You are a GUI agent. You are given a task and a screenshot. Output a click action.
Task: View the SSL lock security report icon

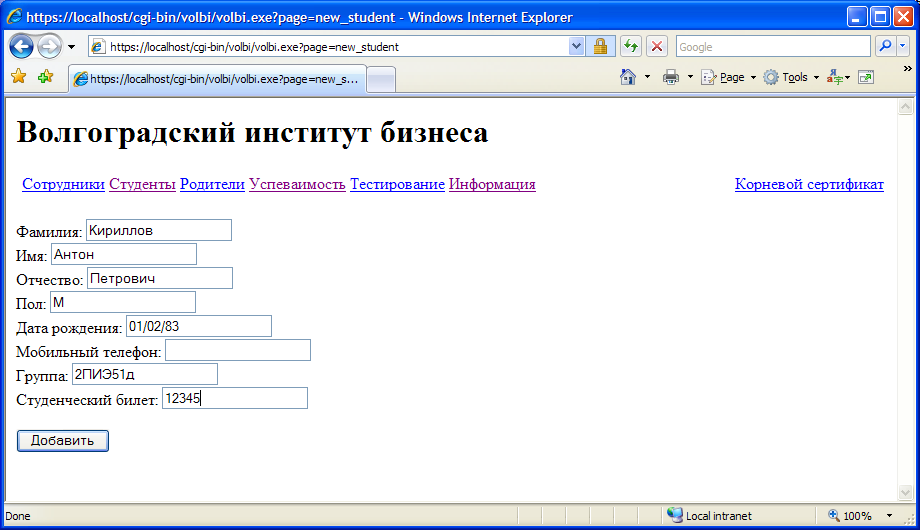coord(600,46)
